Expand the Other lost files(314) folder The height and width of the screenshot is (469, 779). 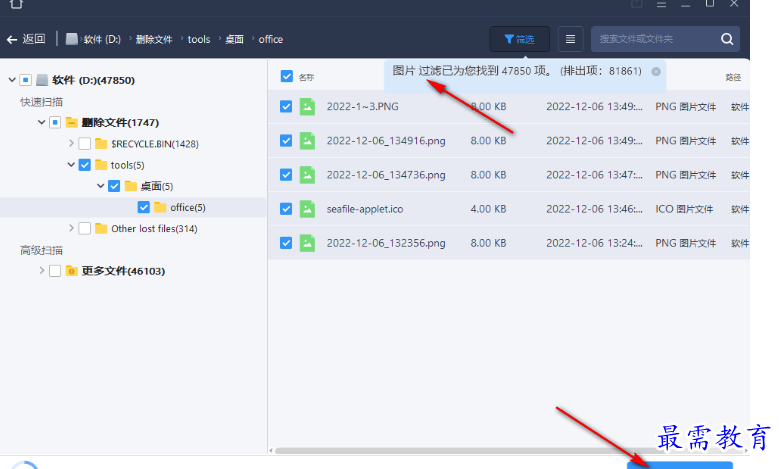click(71, 228)
